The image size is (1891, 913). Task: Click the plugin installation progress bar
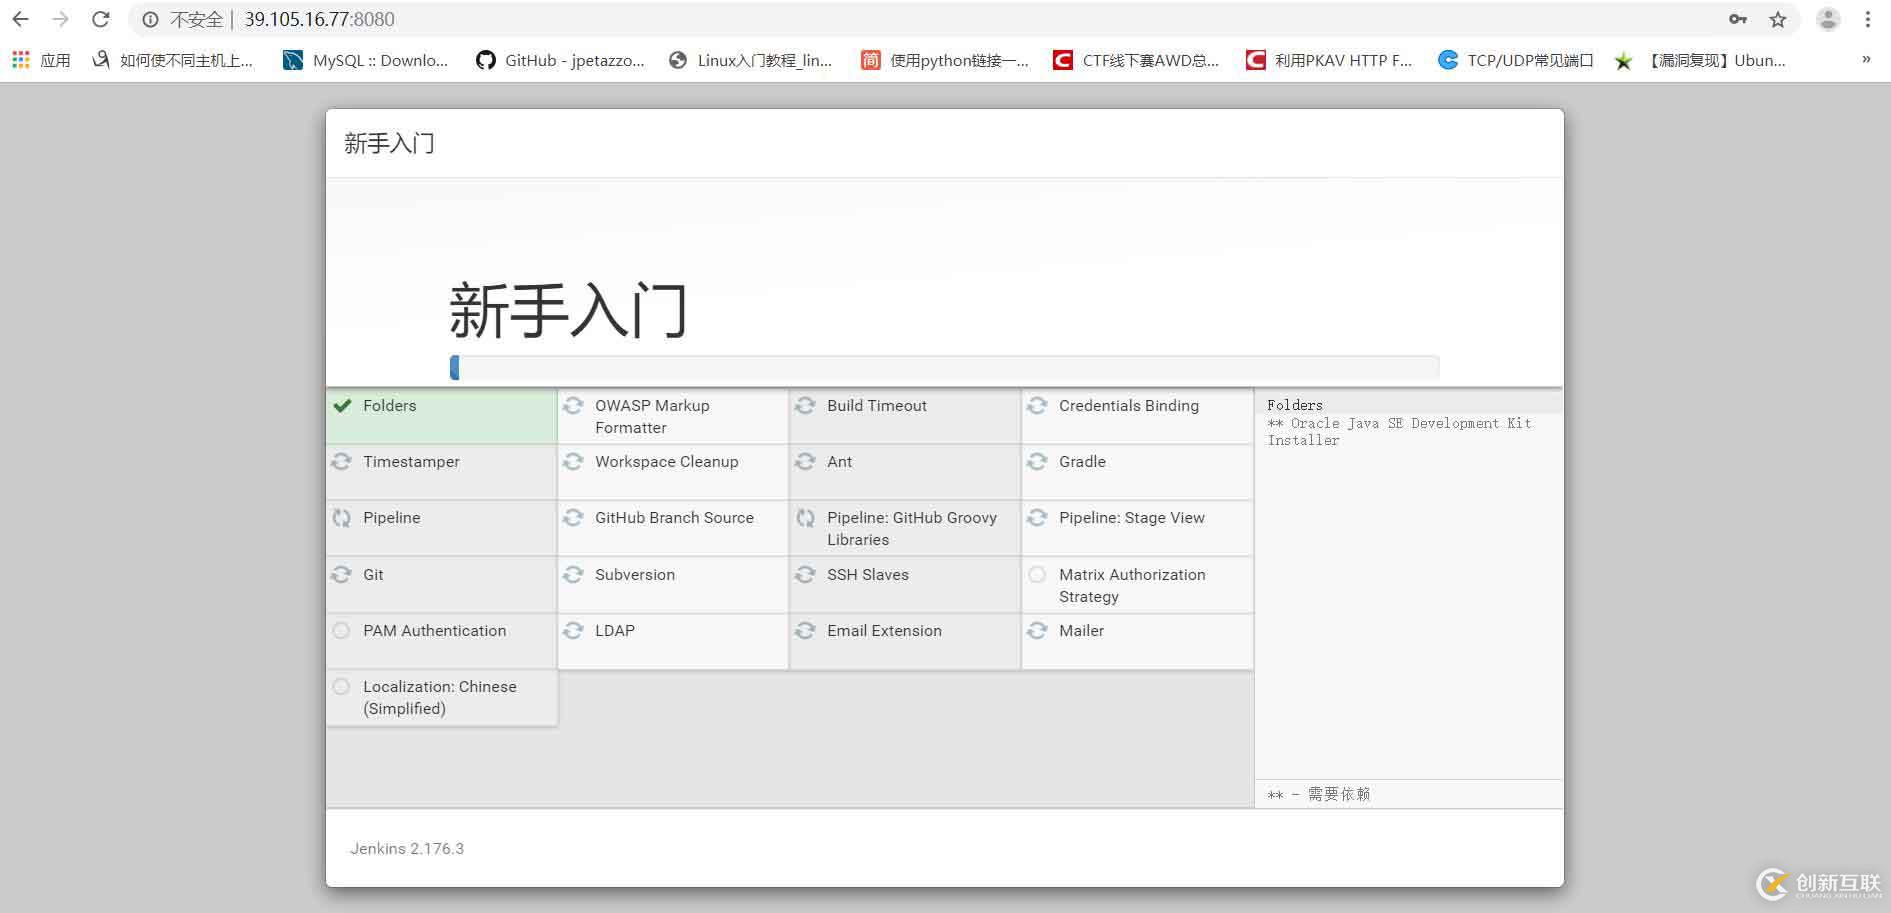point(944,367)
